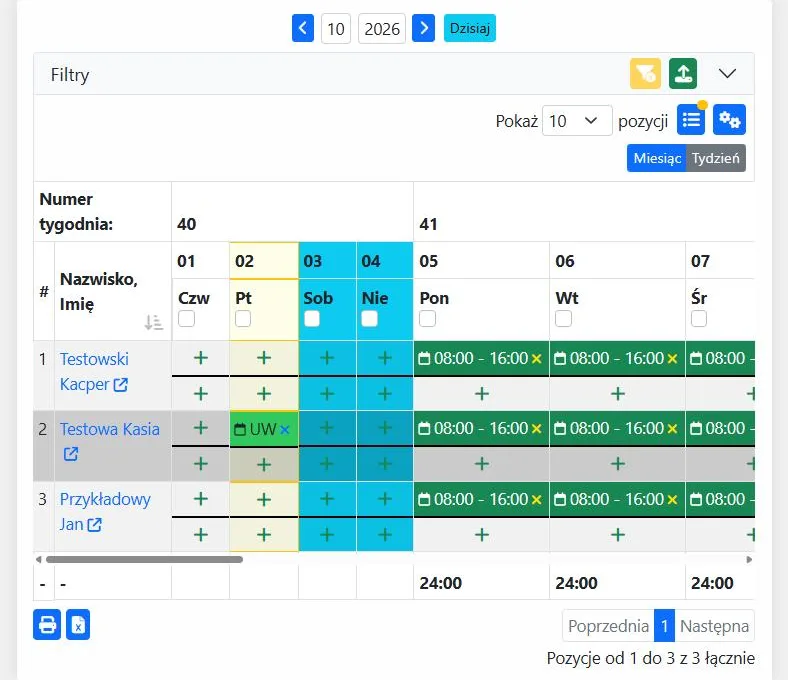Go to Następna page
The height and width of the screenshot is (680, 788).
click(x=714, y=626)
